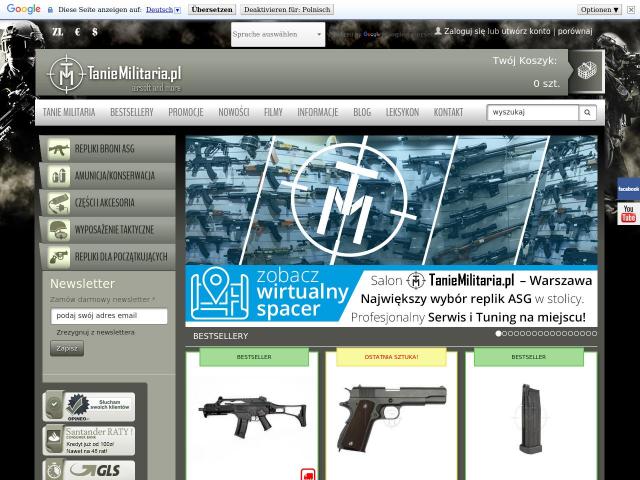
Task: Open the Facebook side tab
Action: (628, 189)
